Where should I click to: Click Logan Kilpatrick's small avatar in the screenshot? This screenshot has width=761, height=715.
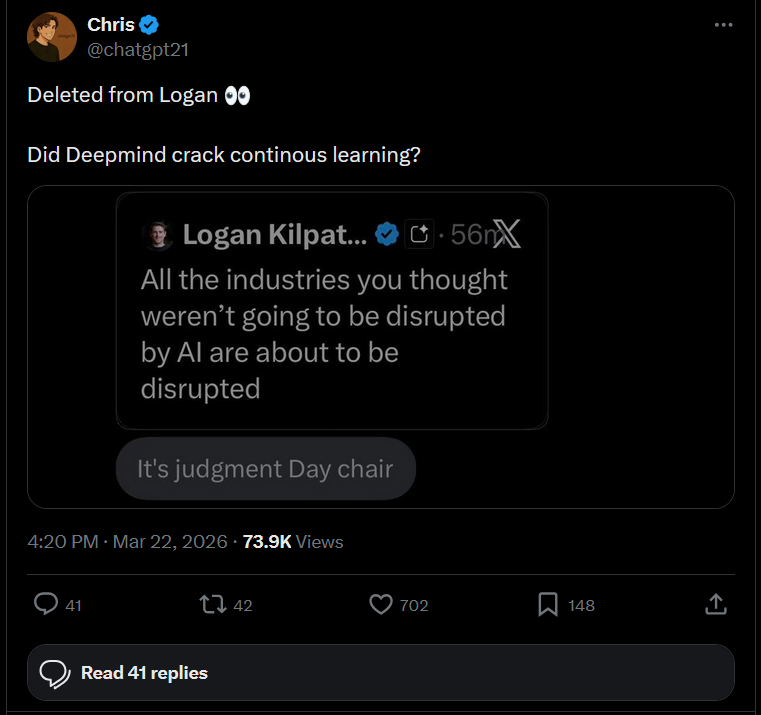pyautogui.click(x=156, y=234)
